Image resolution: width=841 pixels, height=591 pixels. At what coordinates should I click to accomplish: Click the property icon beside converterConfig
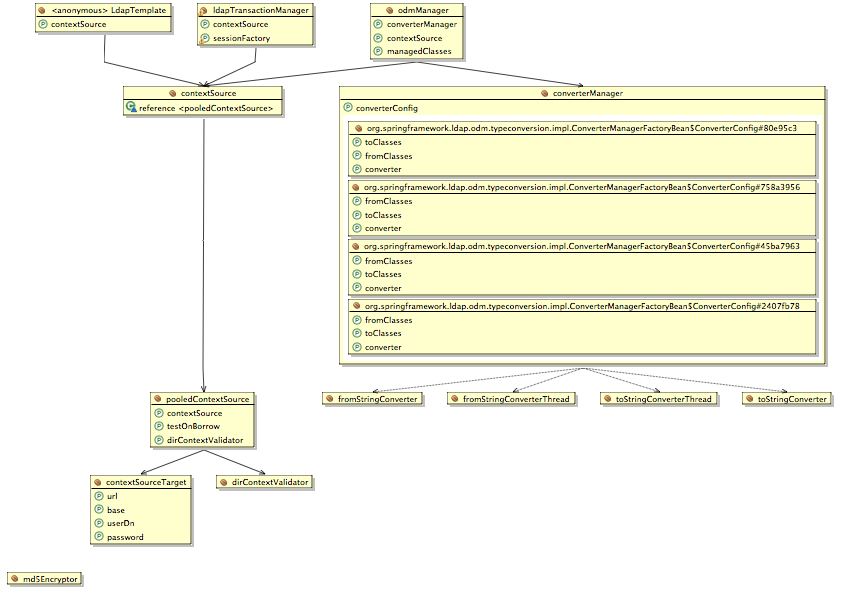[348, 108]
